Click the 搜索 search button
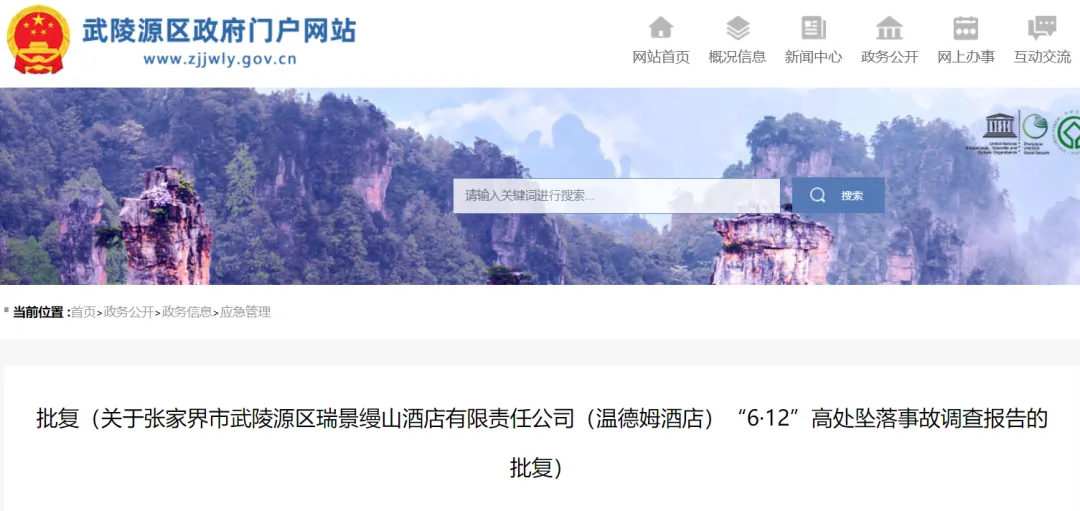 (x=838, y=196)
